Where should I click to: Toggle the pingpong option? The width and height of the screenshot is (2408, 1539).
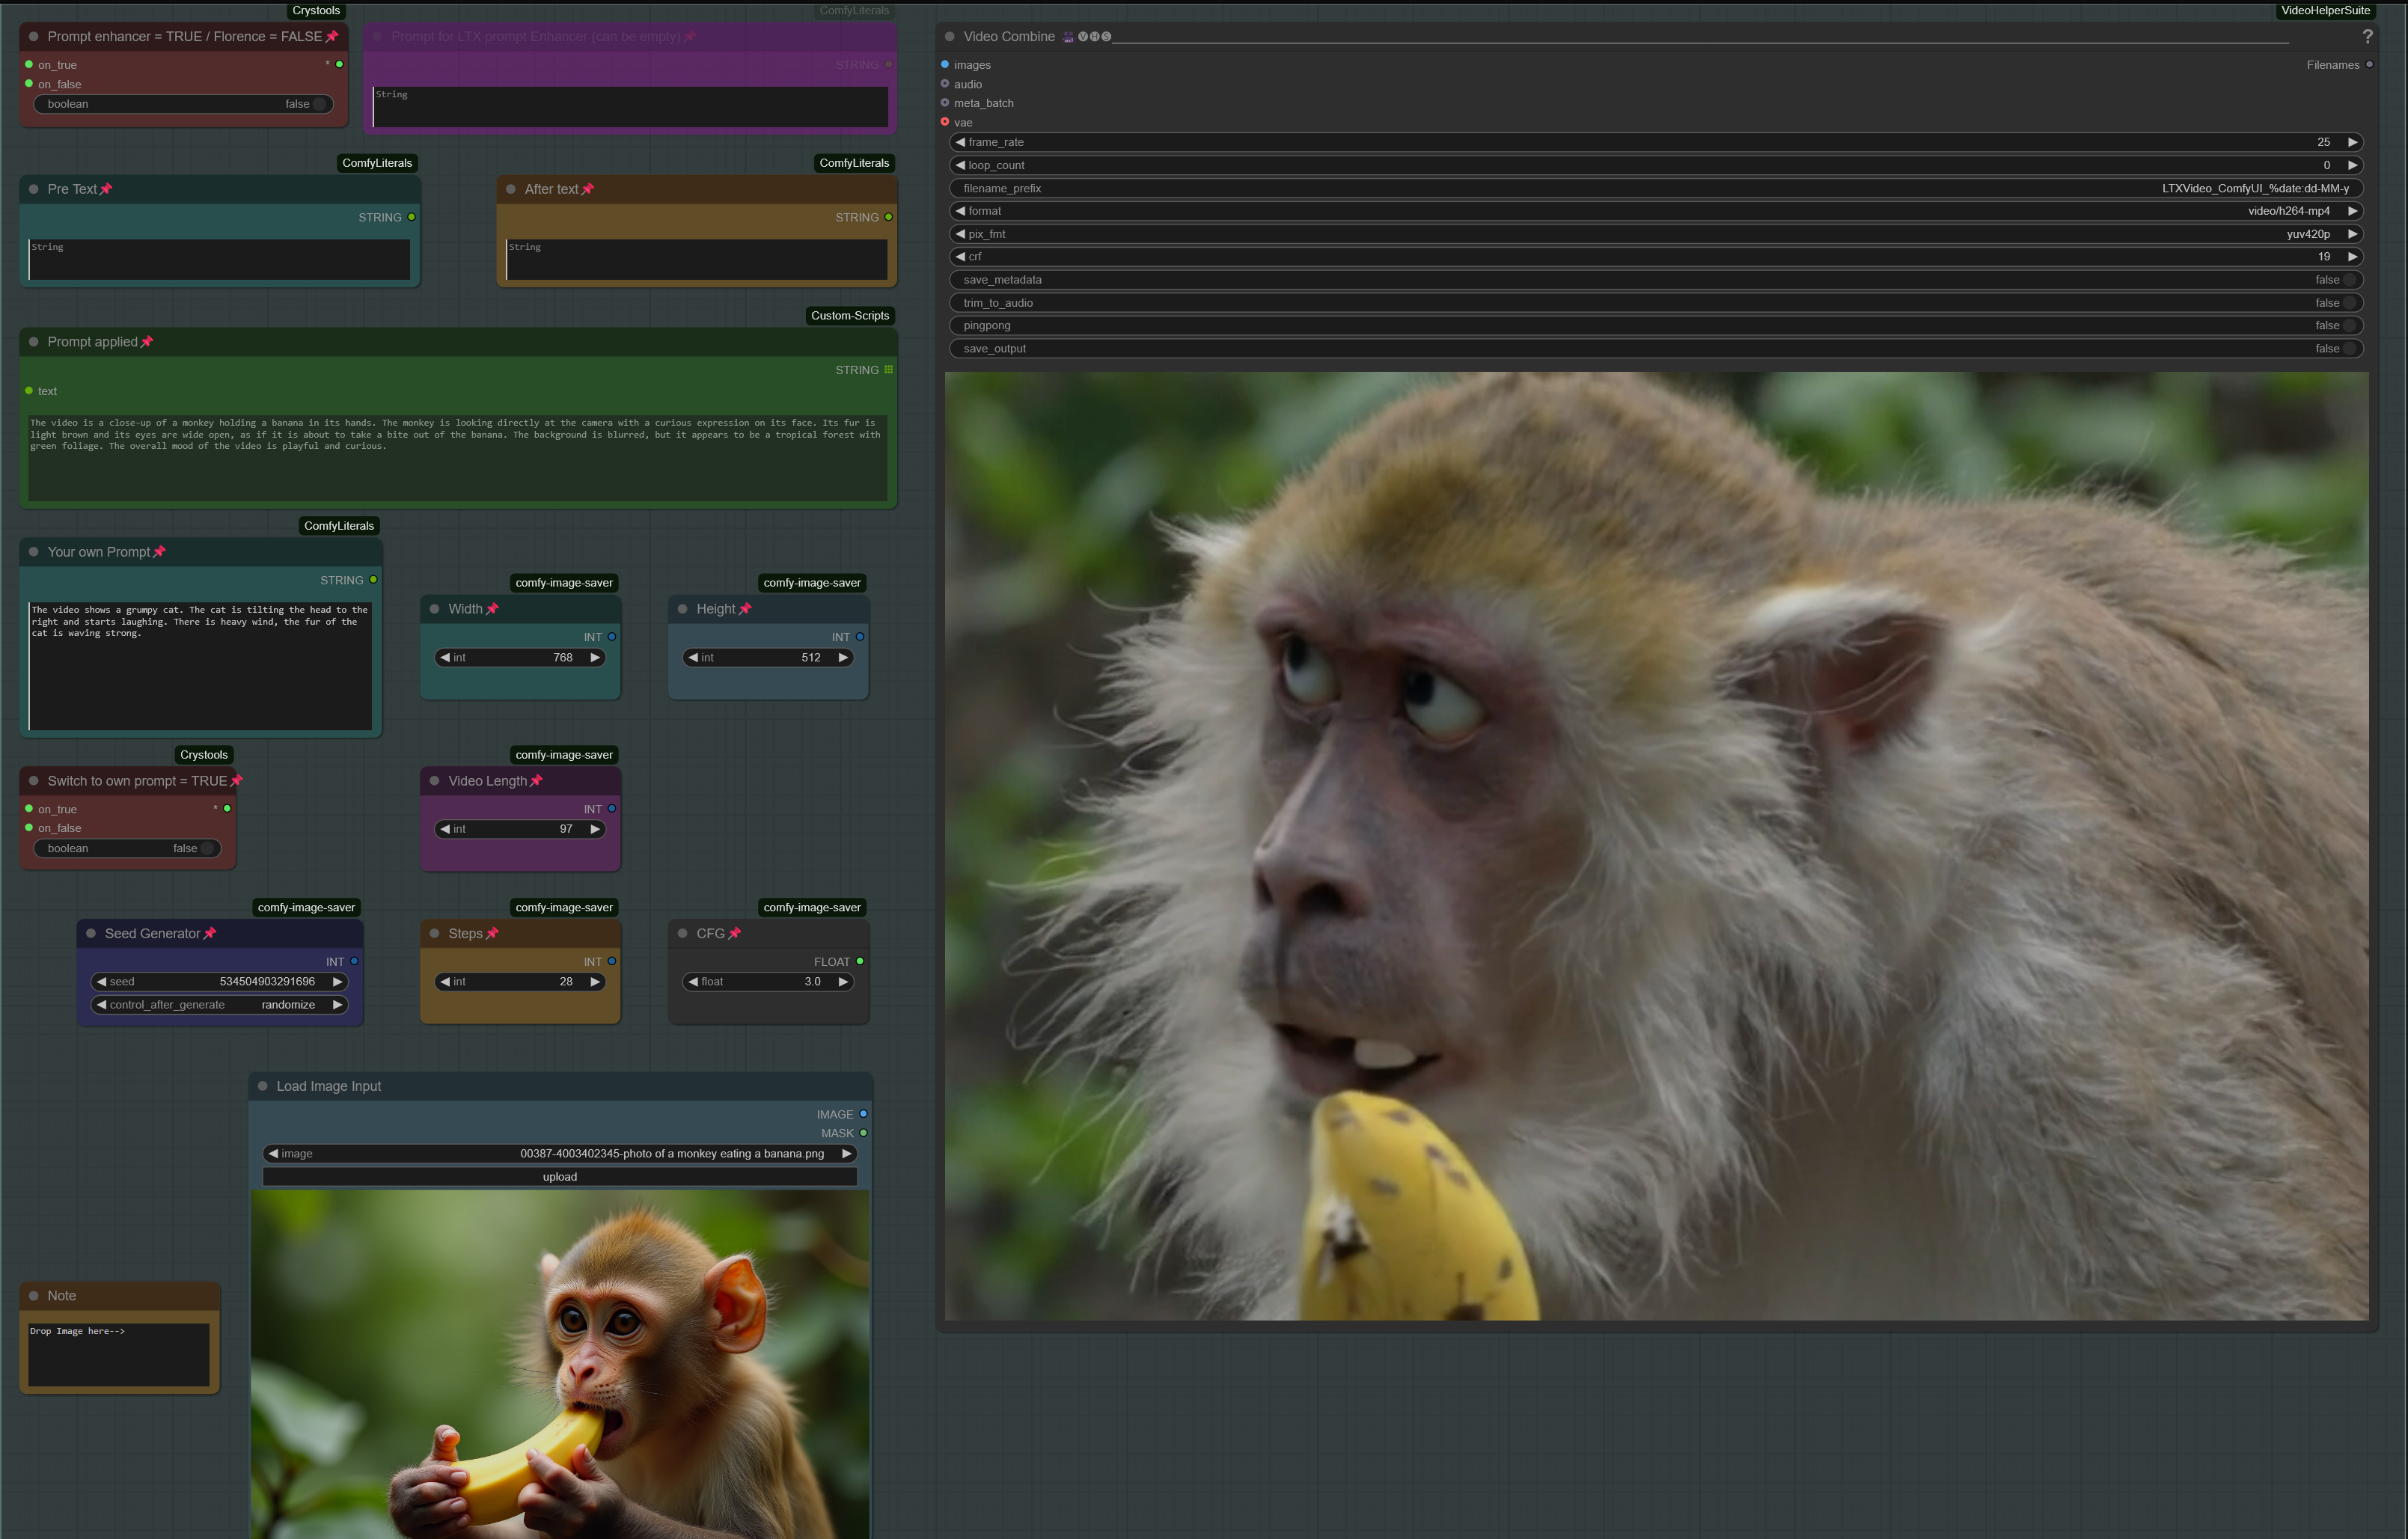click(x=2349, y=326)
